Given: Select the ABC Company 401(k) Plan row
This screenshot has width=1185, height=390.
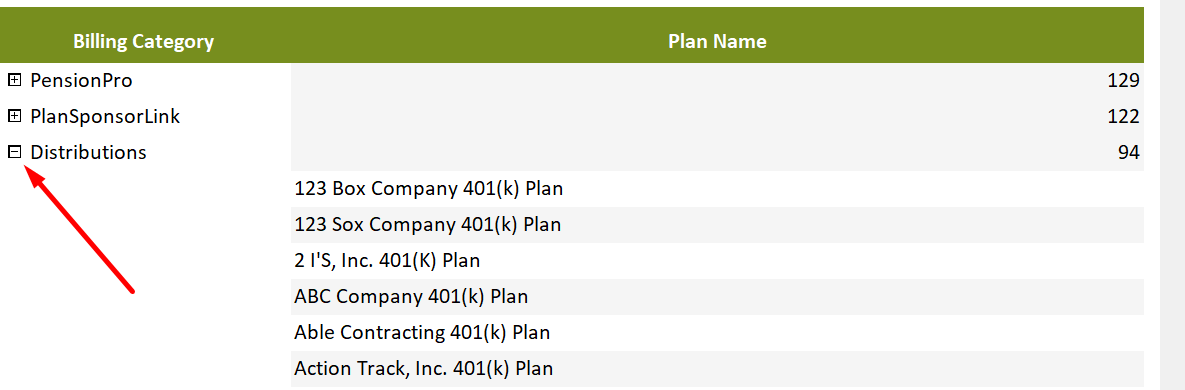Looking at the screenshot, I should pos(717,297).
